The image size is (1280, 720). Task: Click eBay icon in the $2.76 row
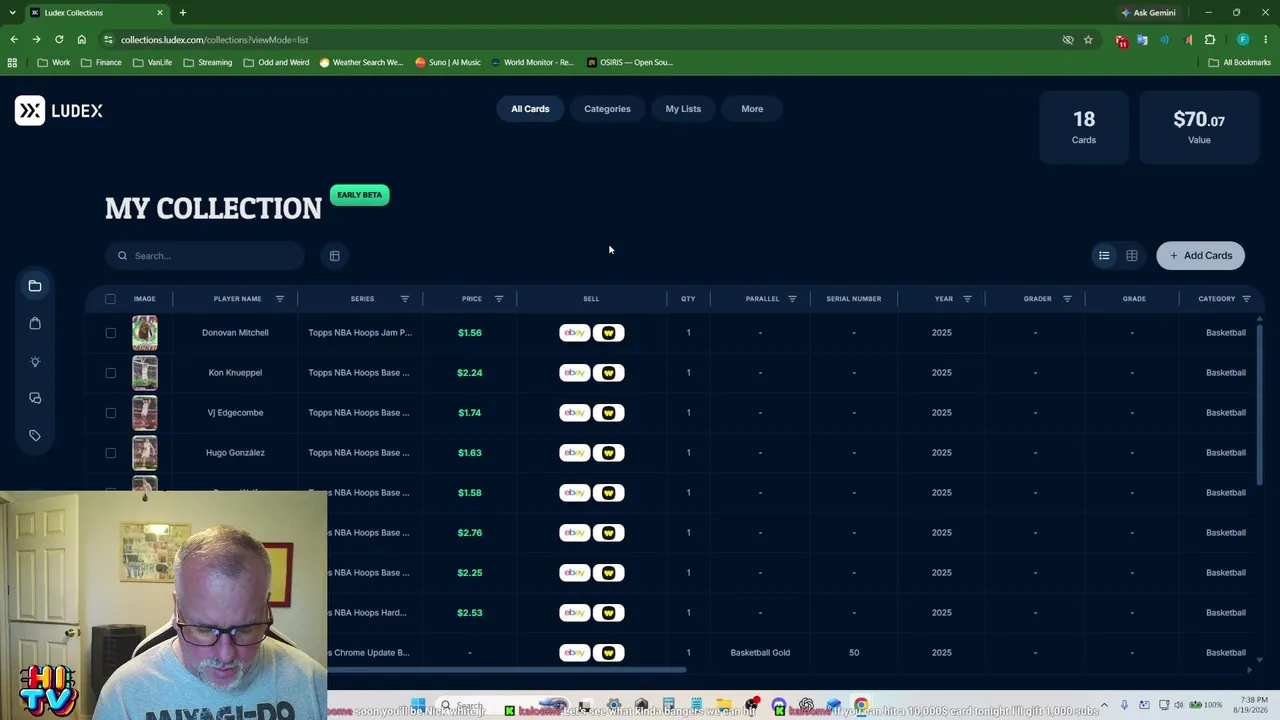pos(575,533)
